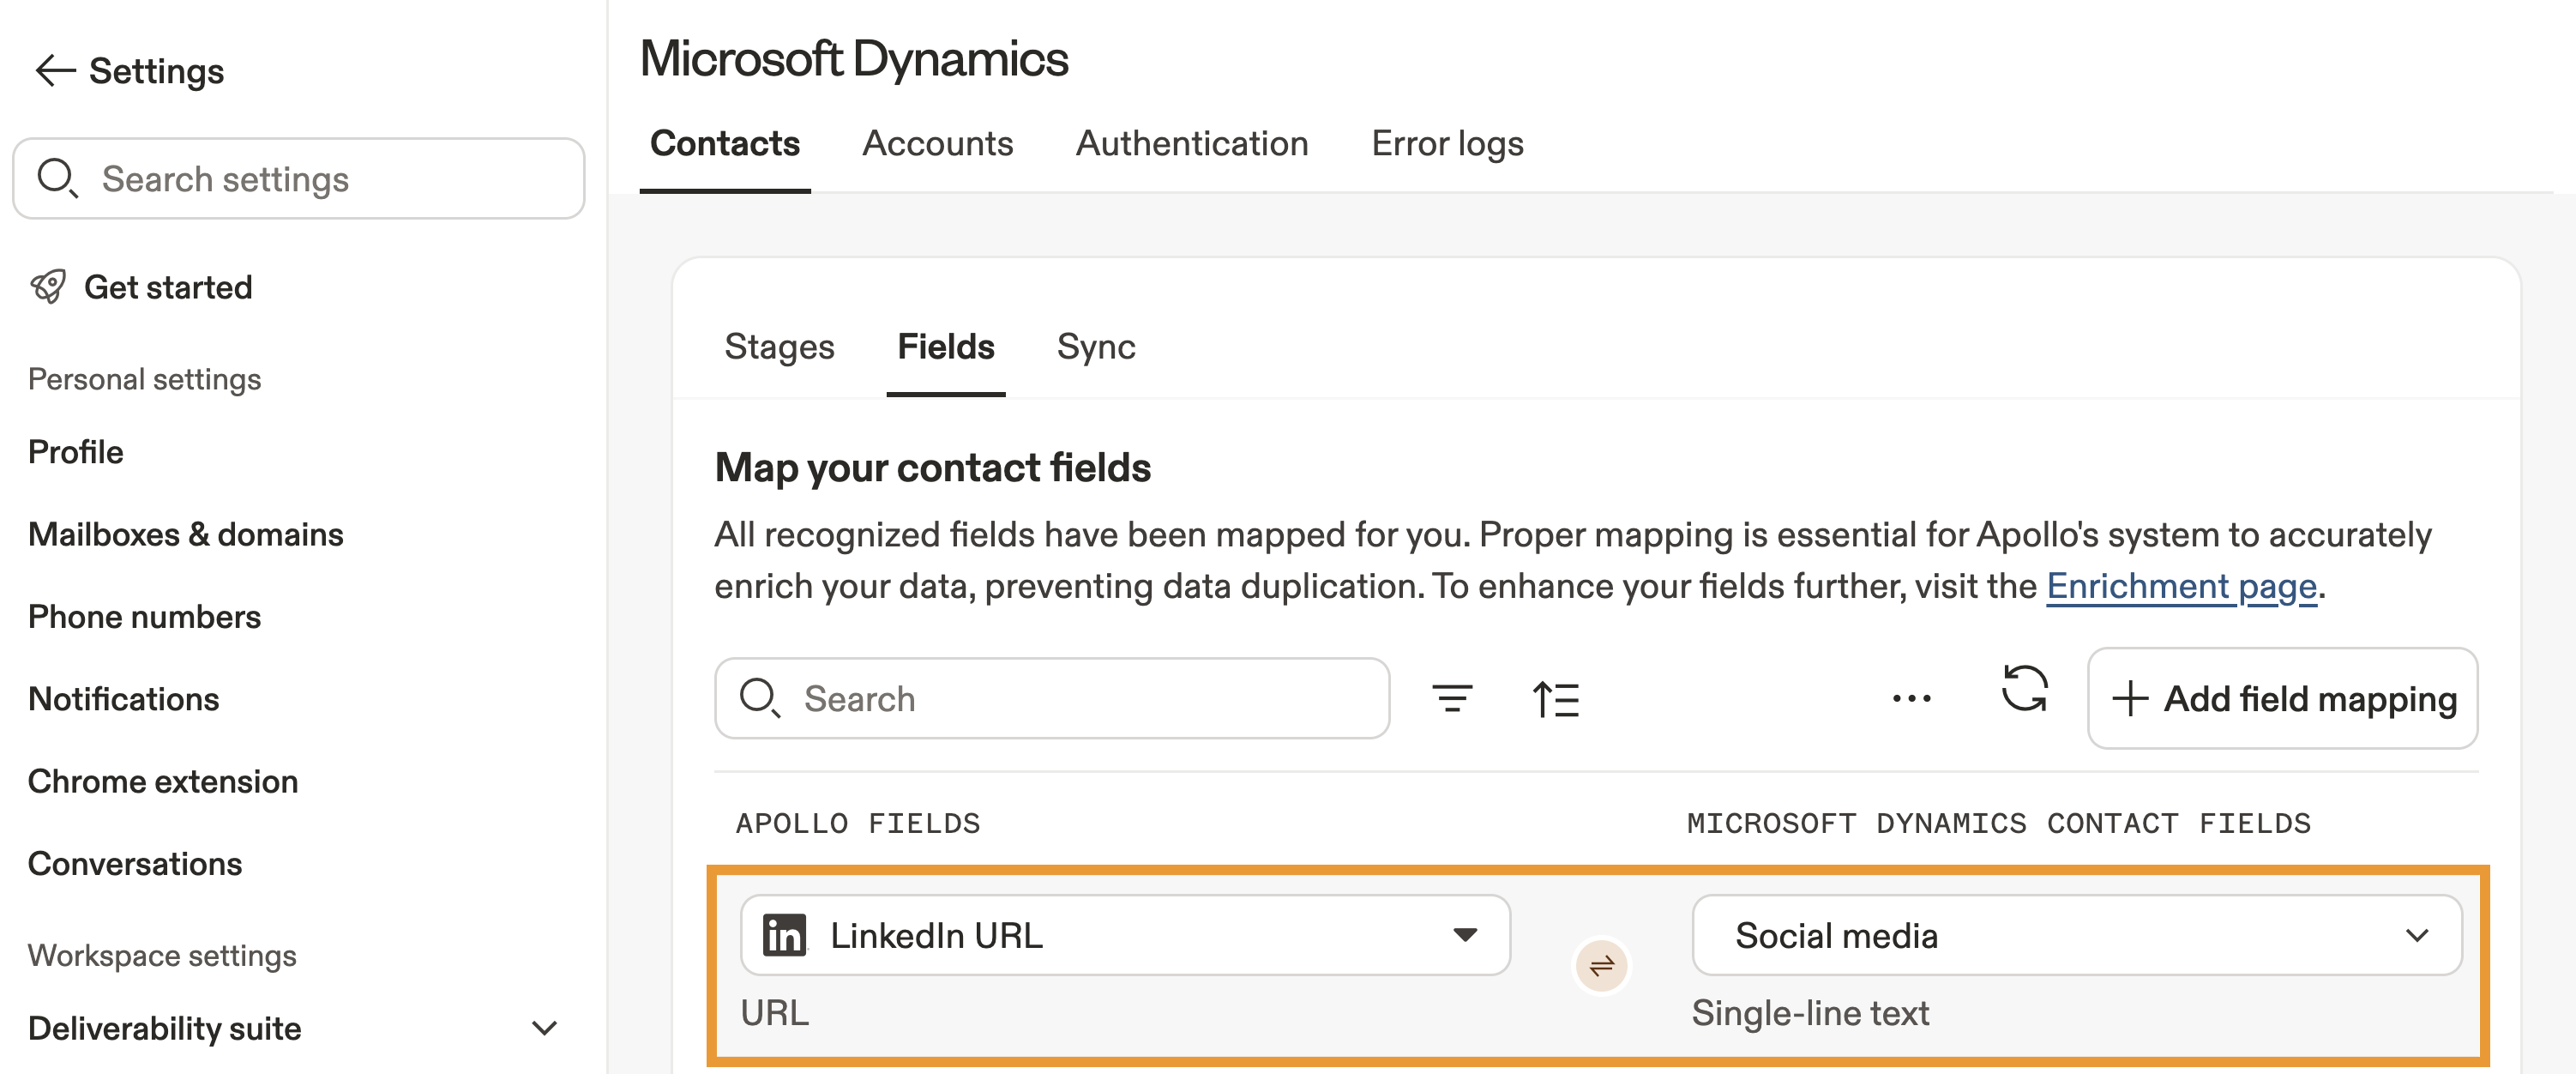Screen dimensions: 2576x1074
Task: View the Error logs tab
Action: coord(1446,143)
